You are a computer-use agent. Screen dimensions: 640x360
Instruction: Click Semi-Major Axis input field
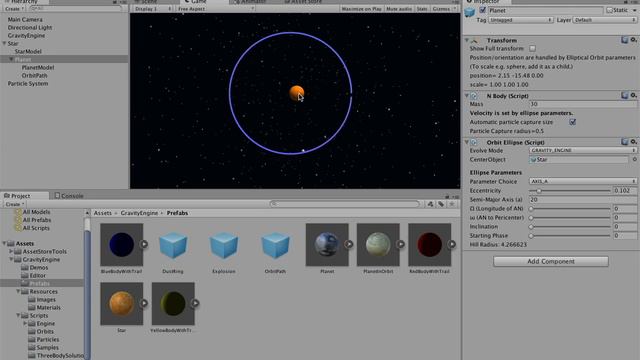pyautogui.click(x=583, y=200)
